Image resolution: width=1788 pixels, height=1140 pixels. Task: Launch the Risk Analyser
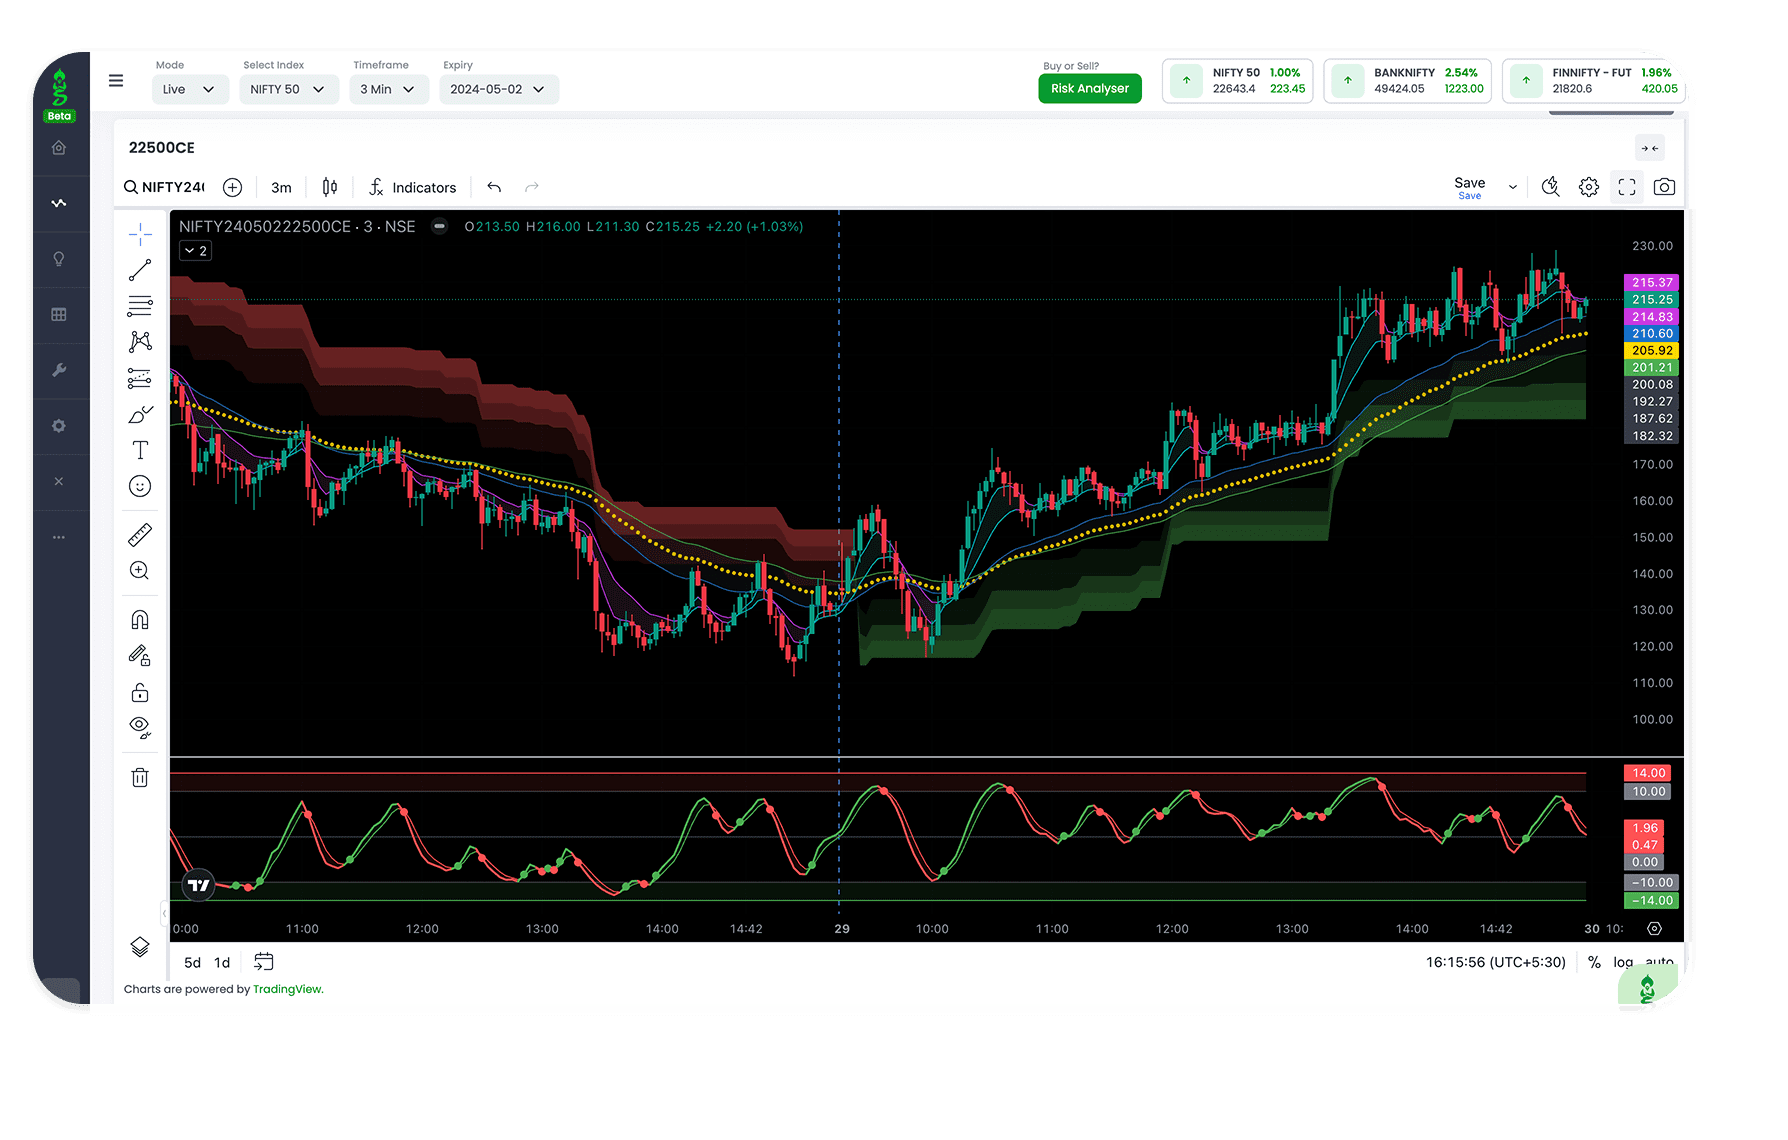(1089, 88)
